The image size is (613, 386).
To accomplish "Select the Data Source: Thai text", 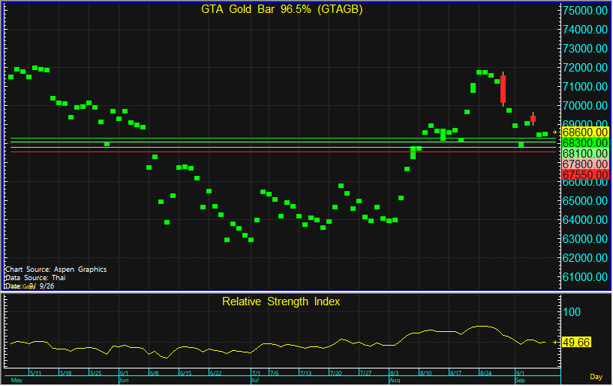I will click(x=35, y=278).
